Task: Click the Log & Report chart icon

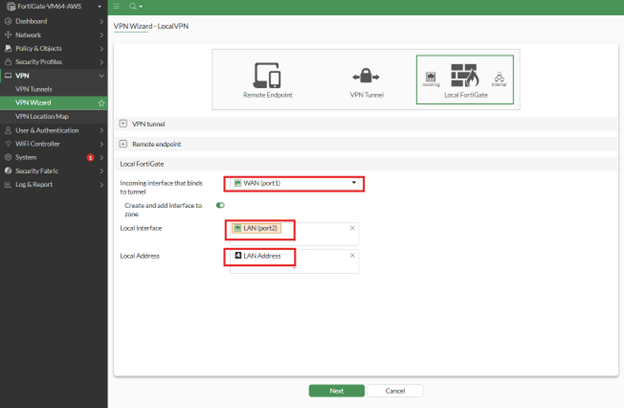Action: (x=8, y=184)
